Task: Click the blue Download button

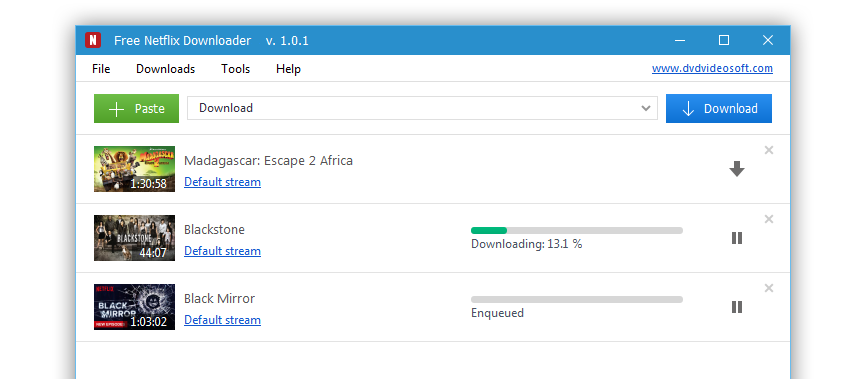Action: pos(719,108)
